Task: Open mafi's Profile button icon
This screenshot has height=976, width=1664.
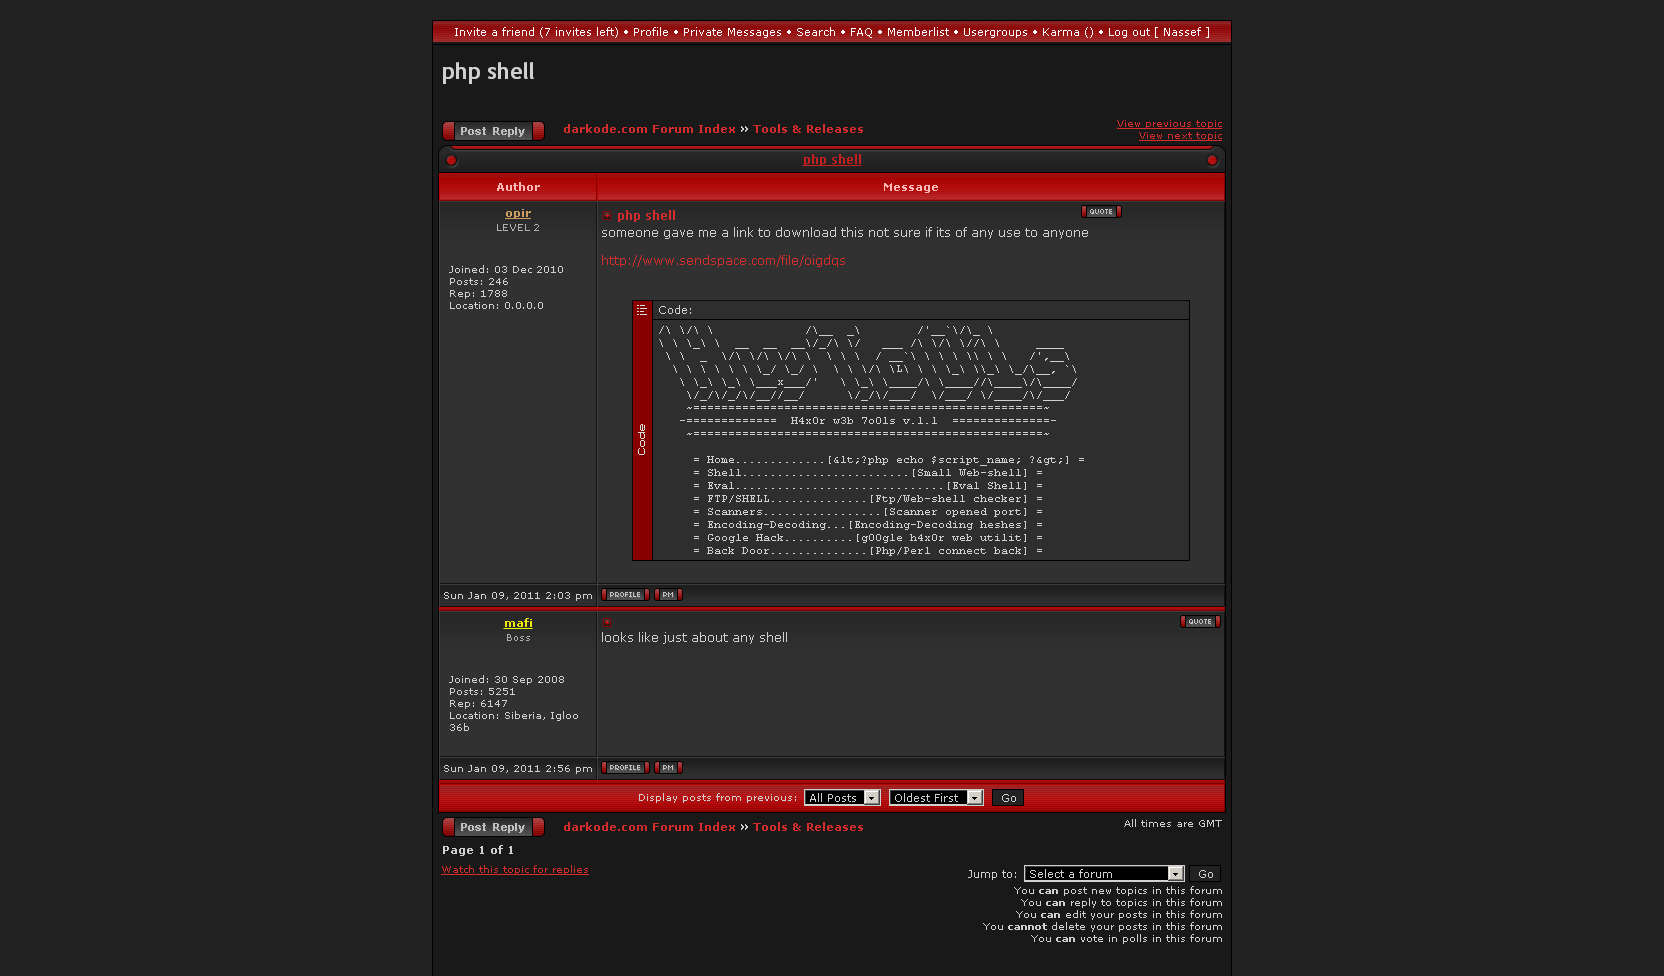Action: click(x=625, y=768)
